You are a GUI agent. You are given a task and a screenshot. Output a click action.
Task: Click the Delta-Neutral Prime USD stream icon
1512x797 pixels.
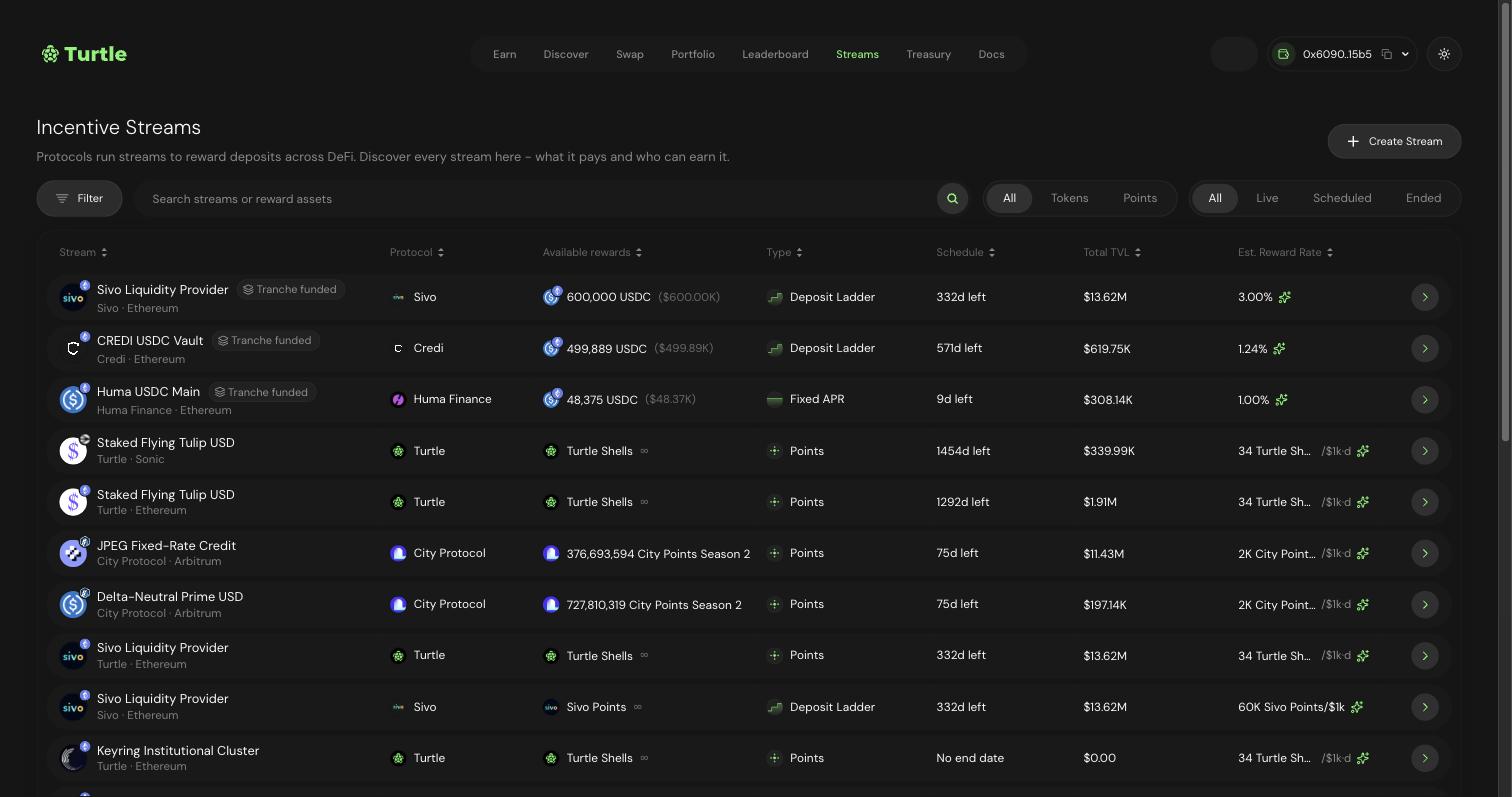click(73, 604)
